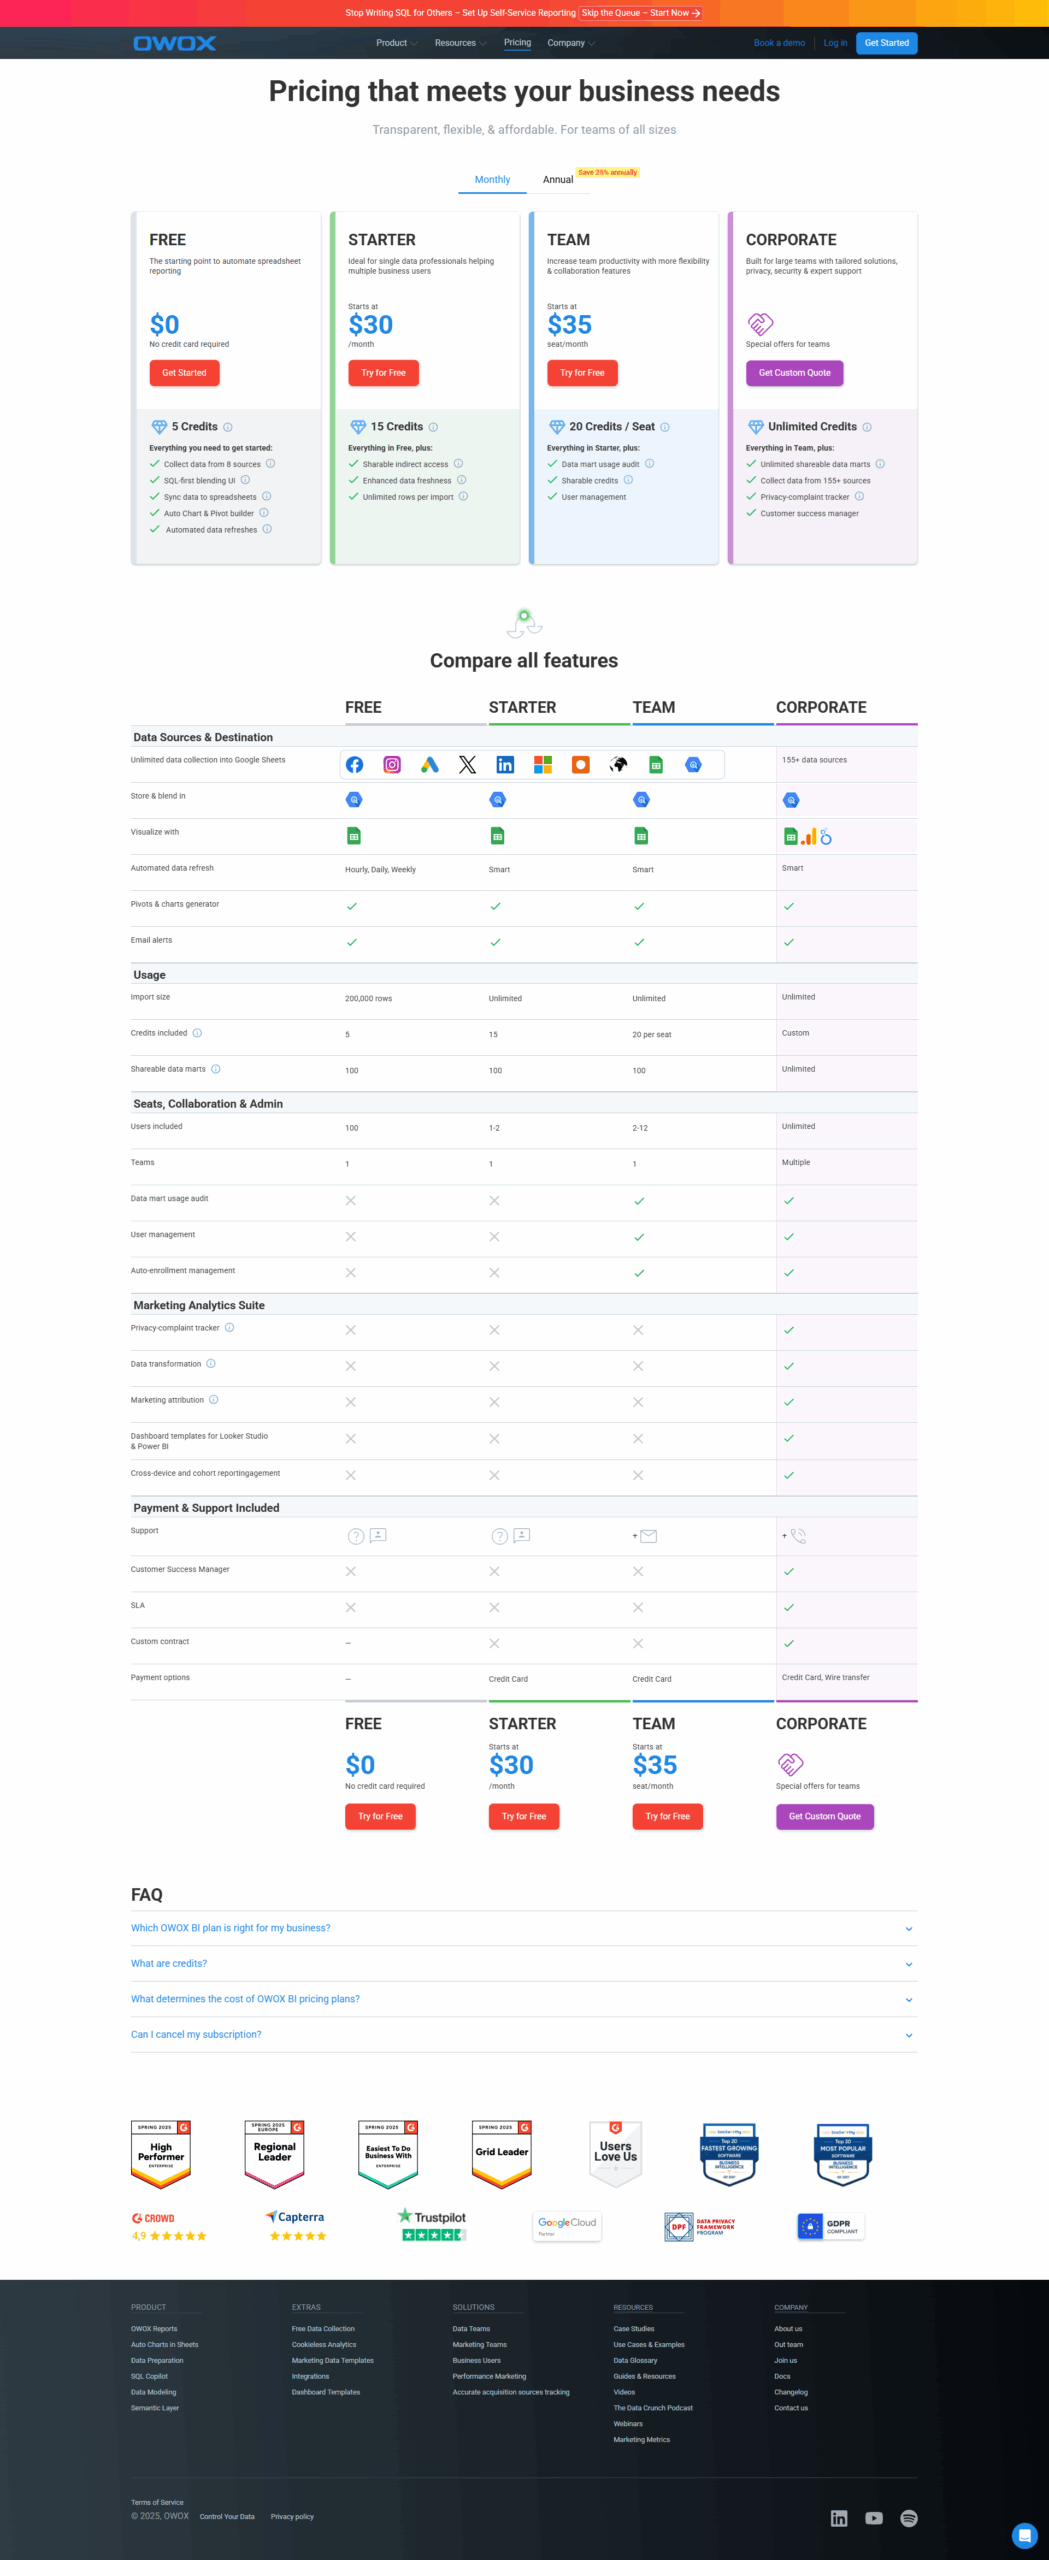Click info icon next to Marketing attribution
Viewport: 1049px width, 2560px height.
pyautogui.click(x=213, y=1400)
